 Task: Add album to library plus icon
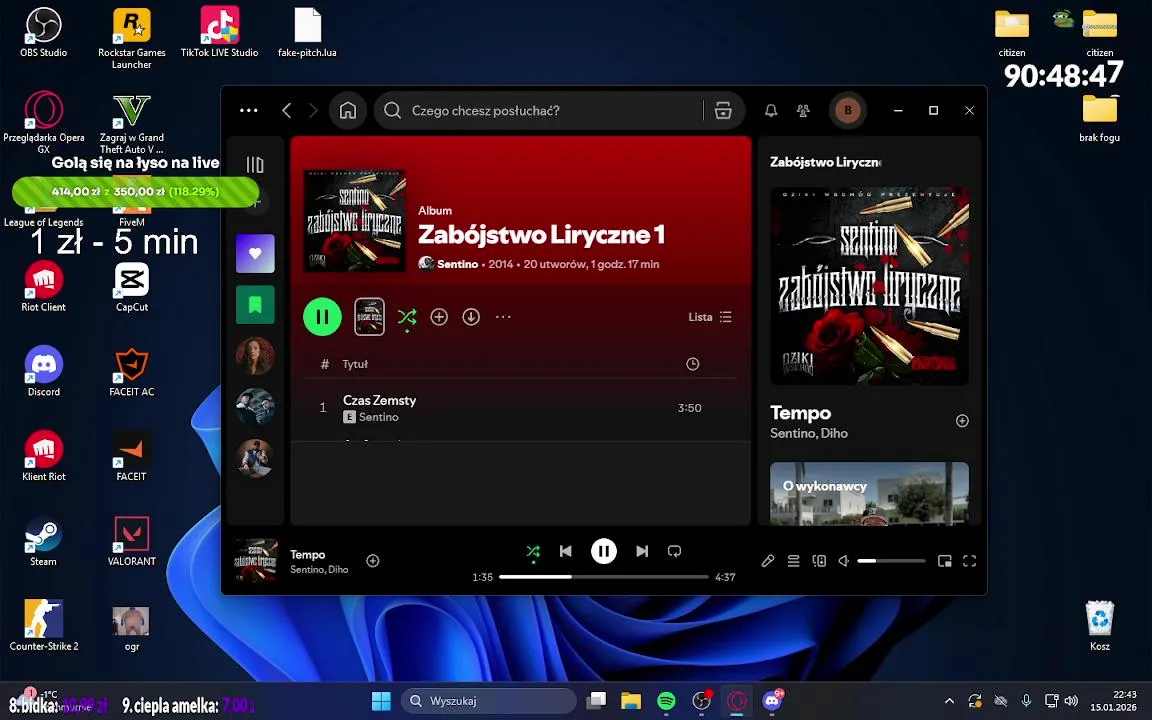point(439,317)
